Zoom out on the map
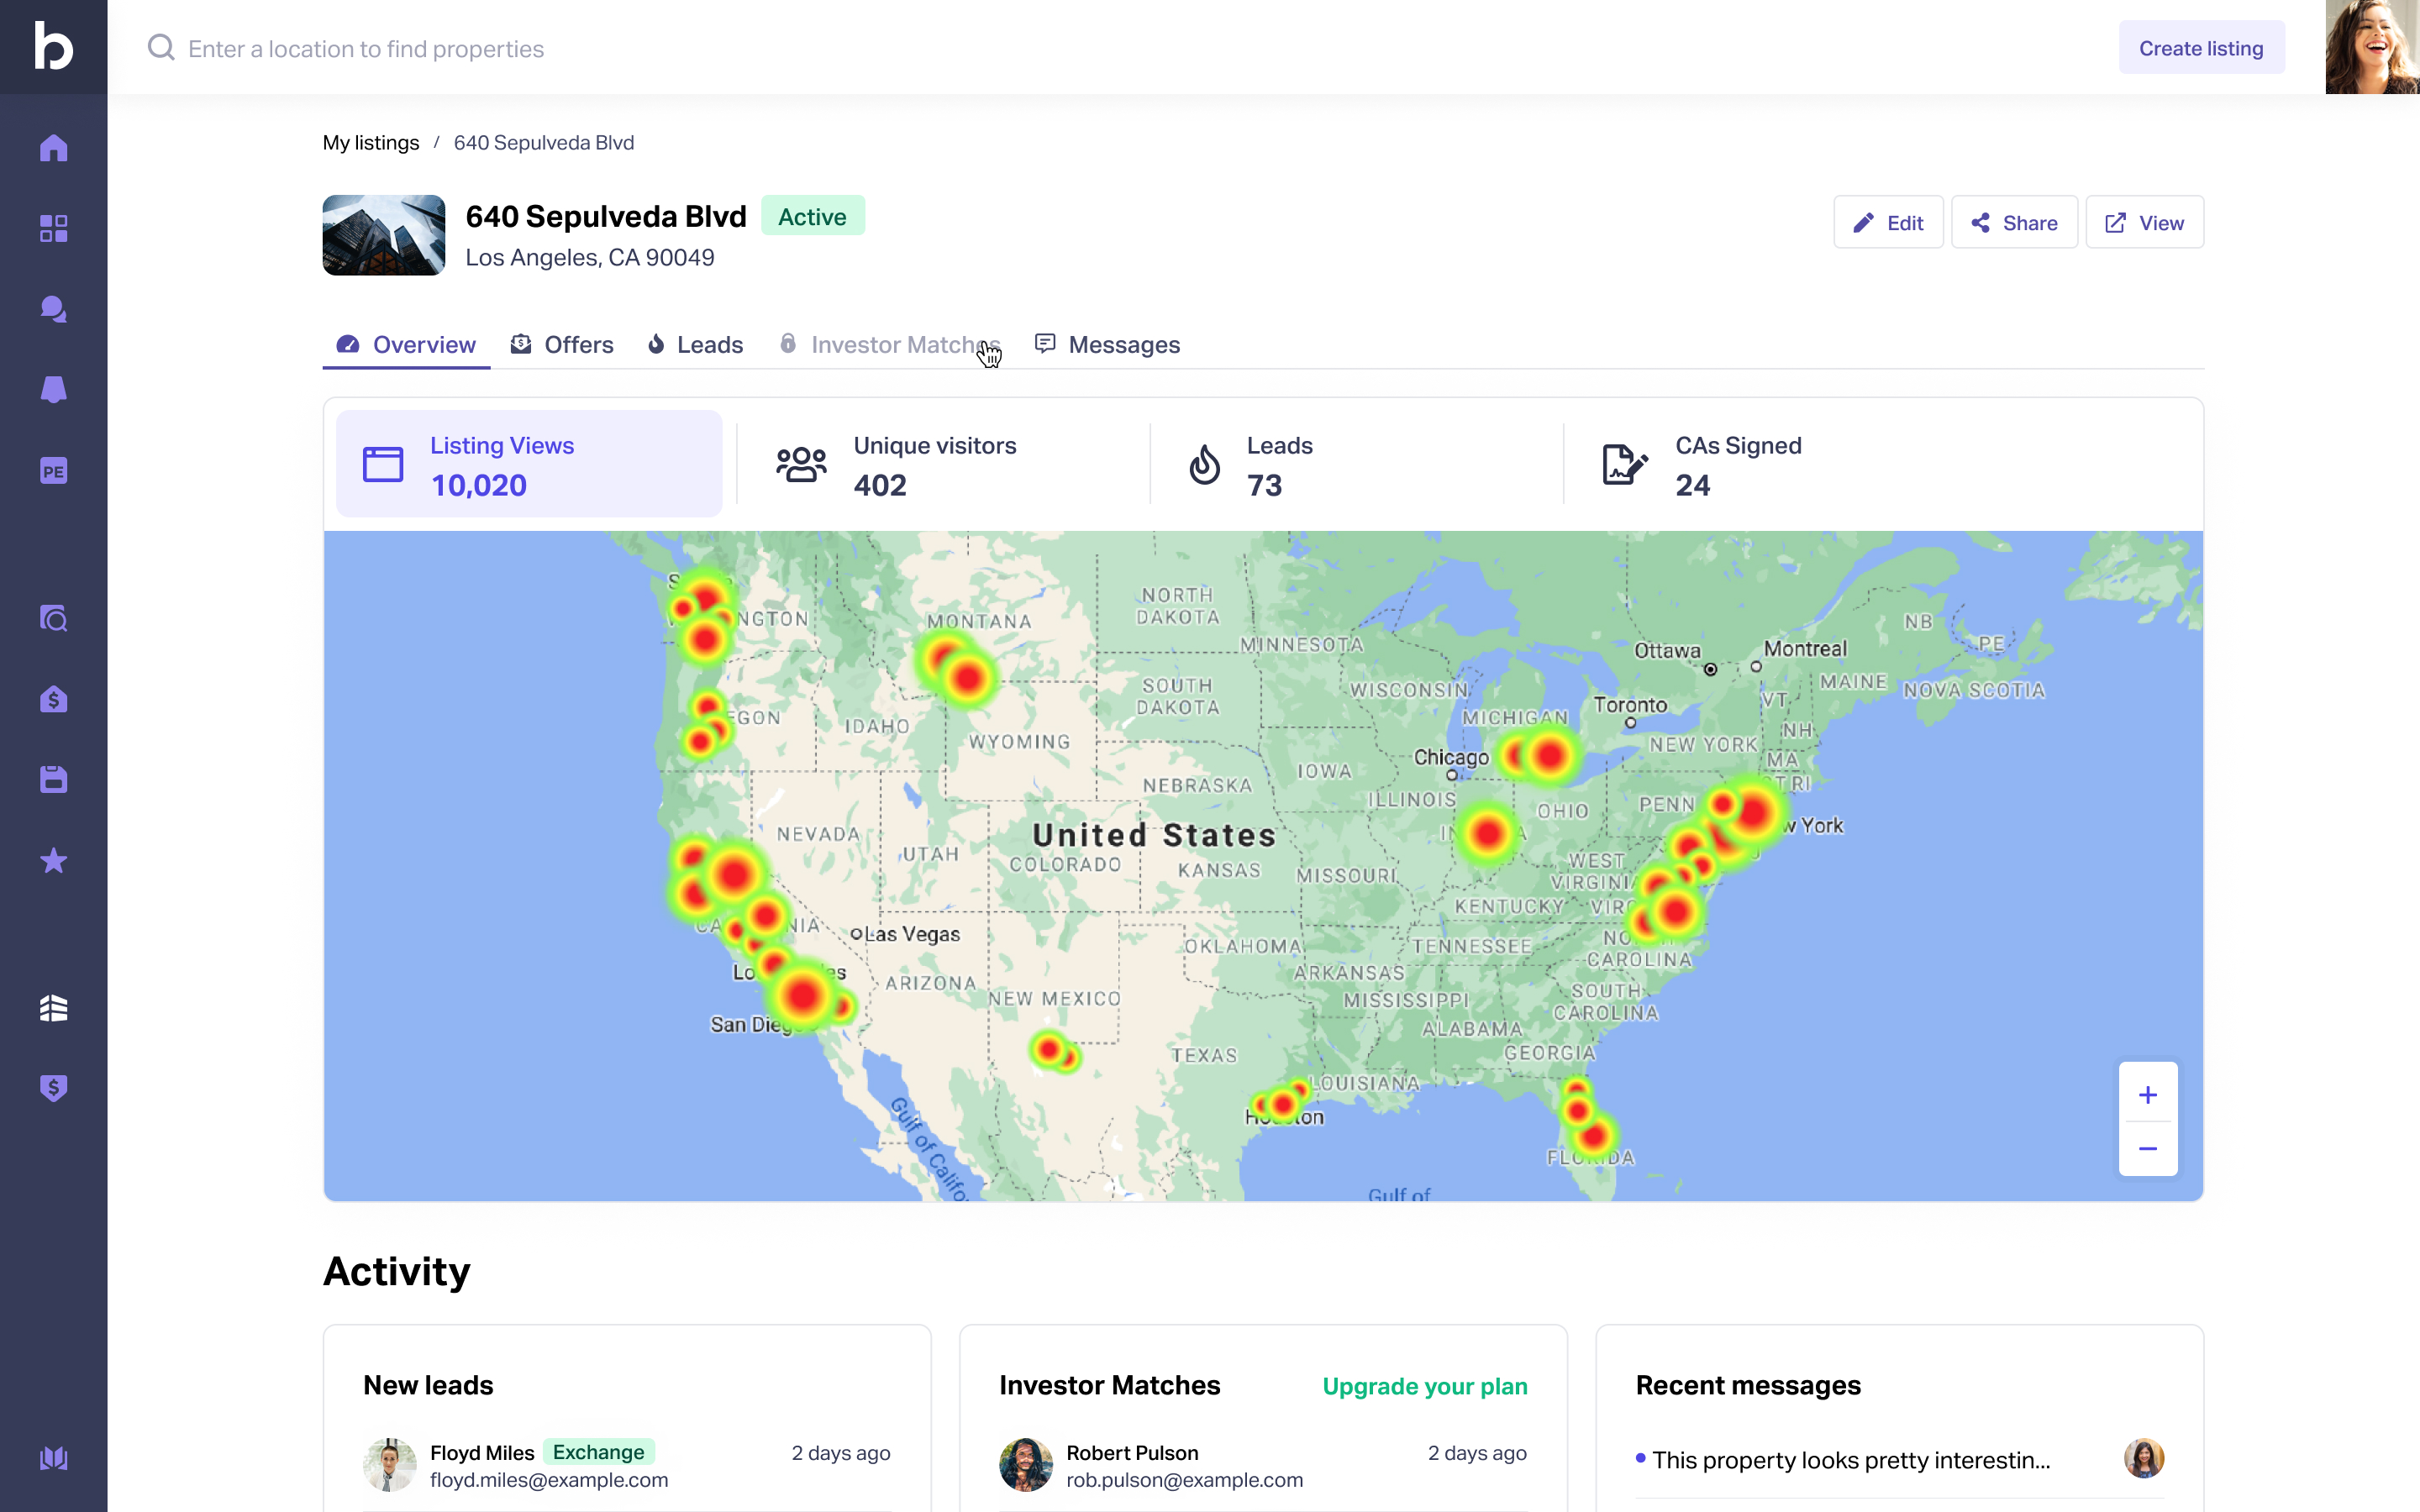2420x1512 pixels. (x=2147, y=1148)
